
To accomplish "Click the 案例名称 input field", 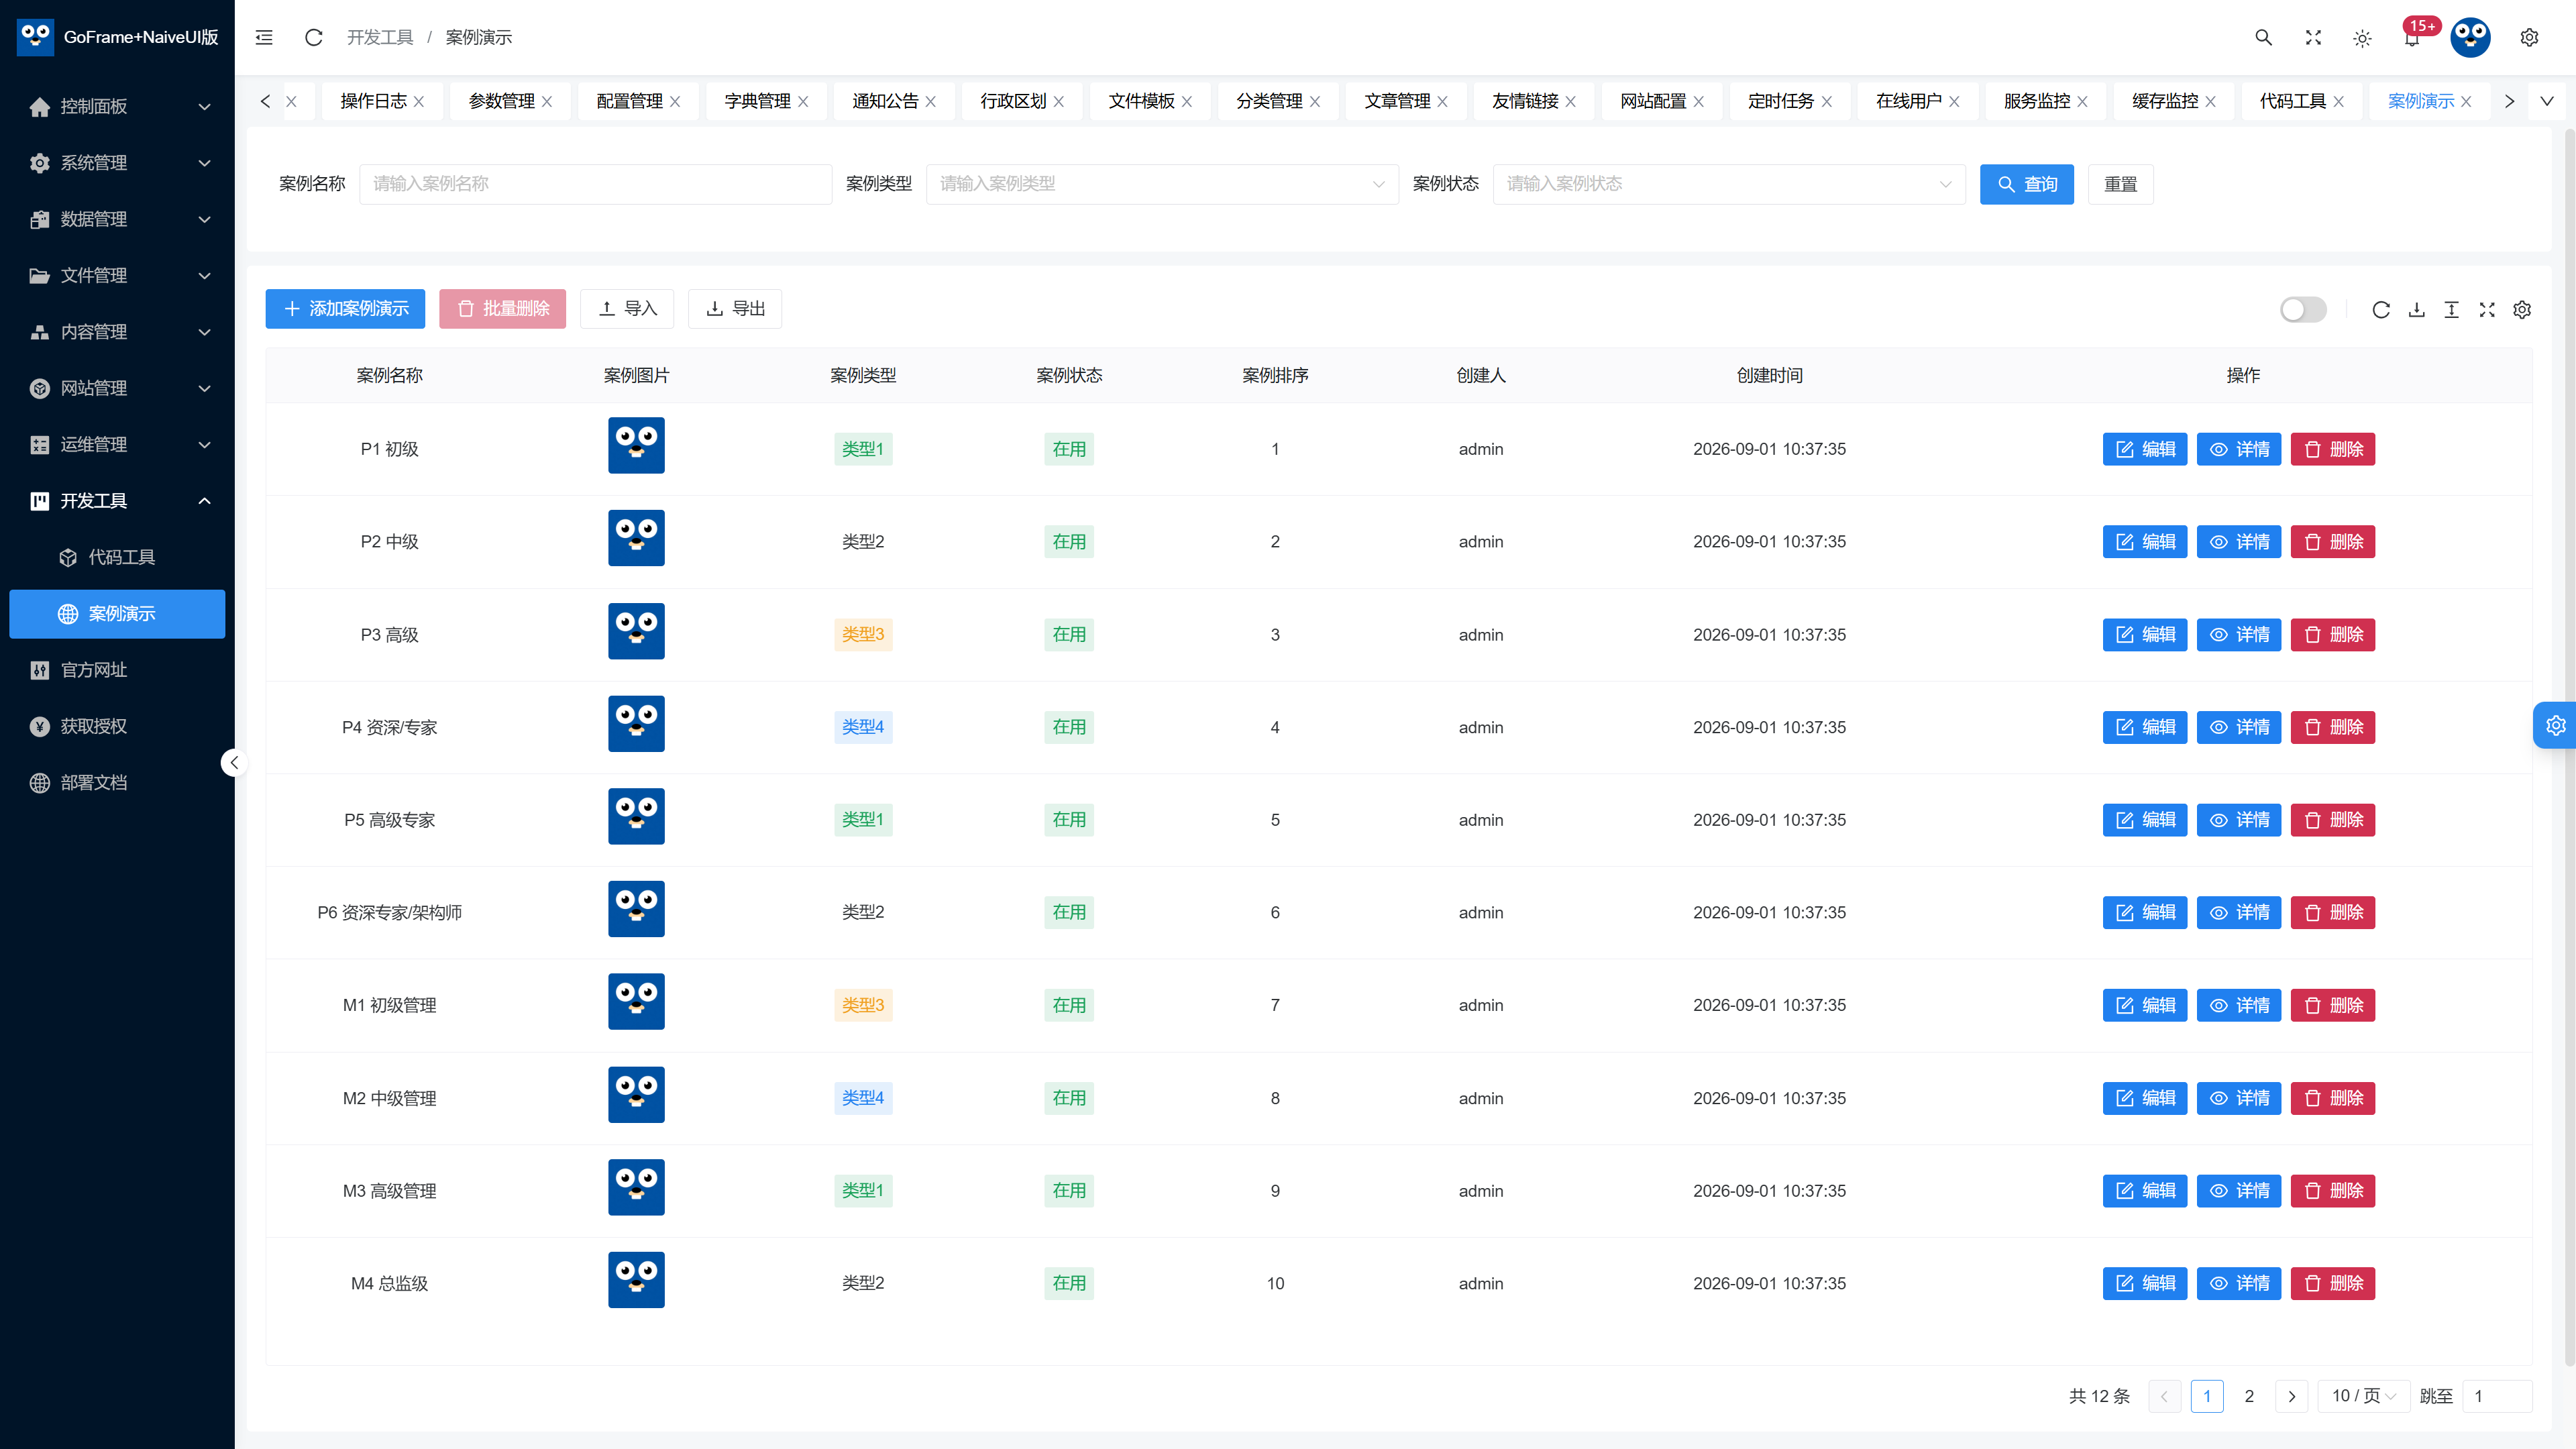I will 595,184.
